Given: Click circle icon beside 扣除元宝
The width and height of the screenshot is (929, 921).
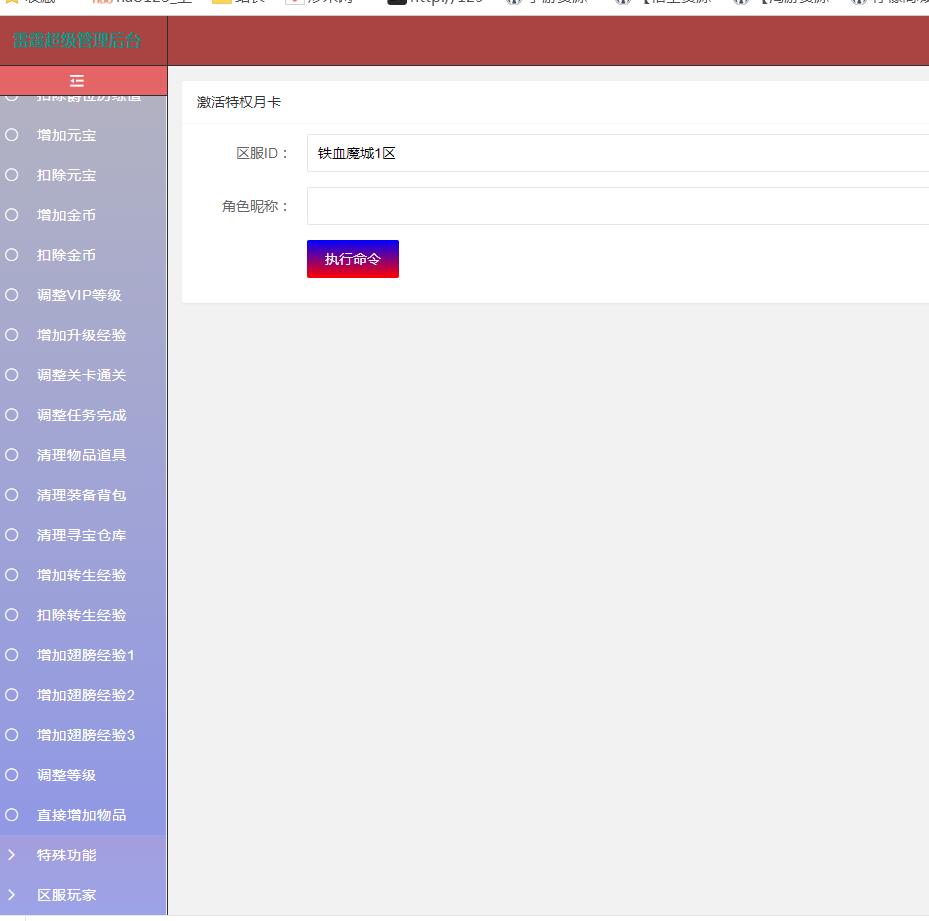Looking at the screenshot, I should point(12,175).
